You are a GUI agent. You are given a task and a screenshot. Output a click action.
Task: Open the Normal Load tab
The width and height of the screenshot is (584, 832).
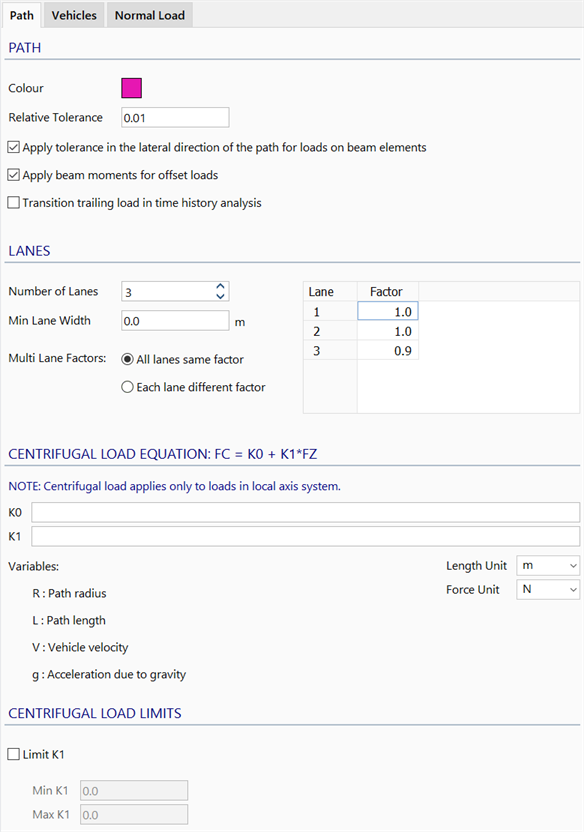click(150, 15)
